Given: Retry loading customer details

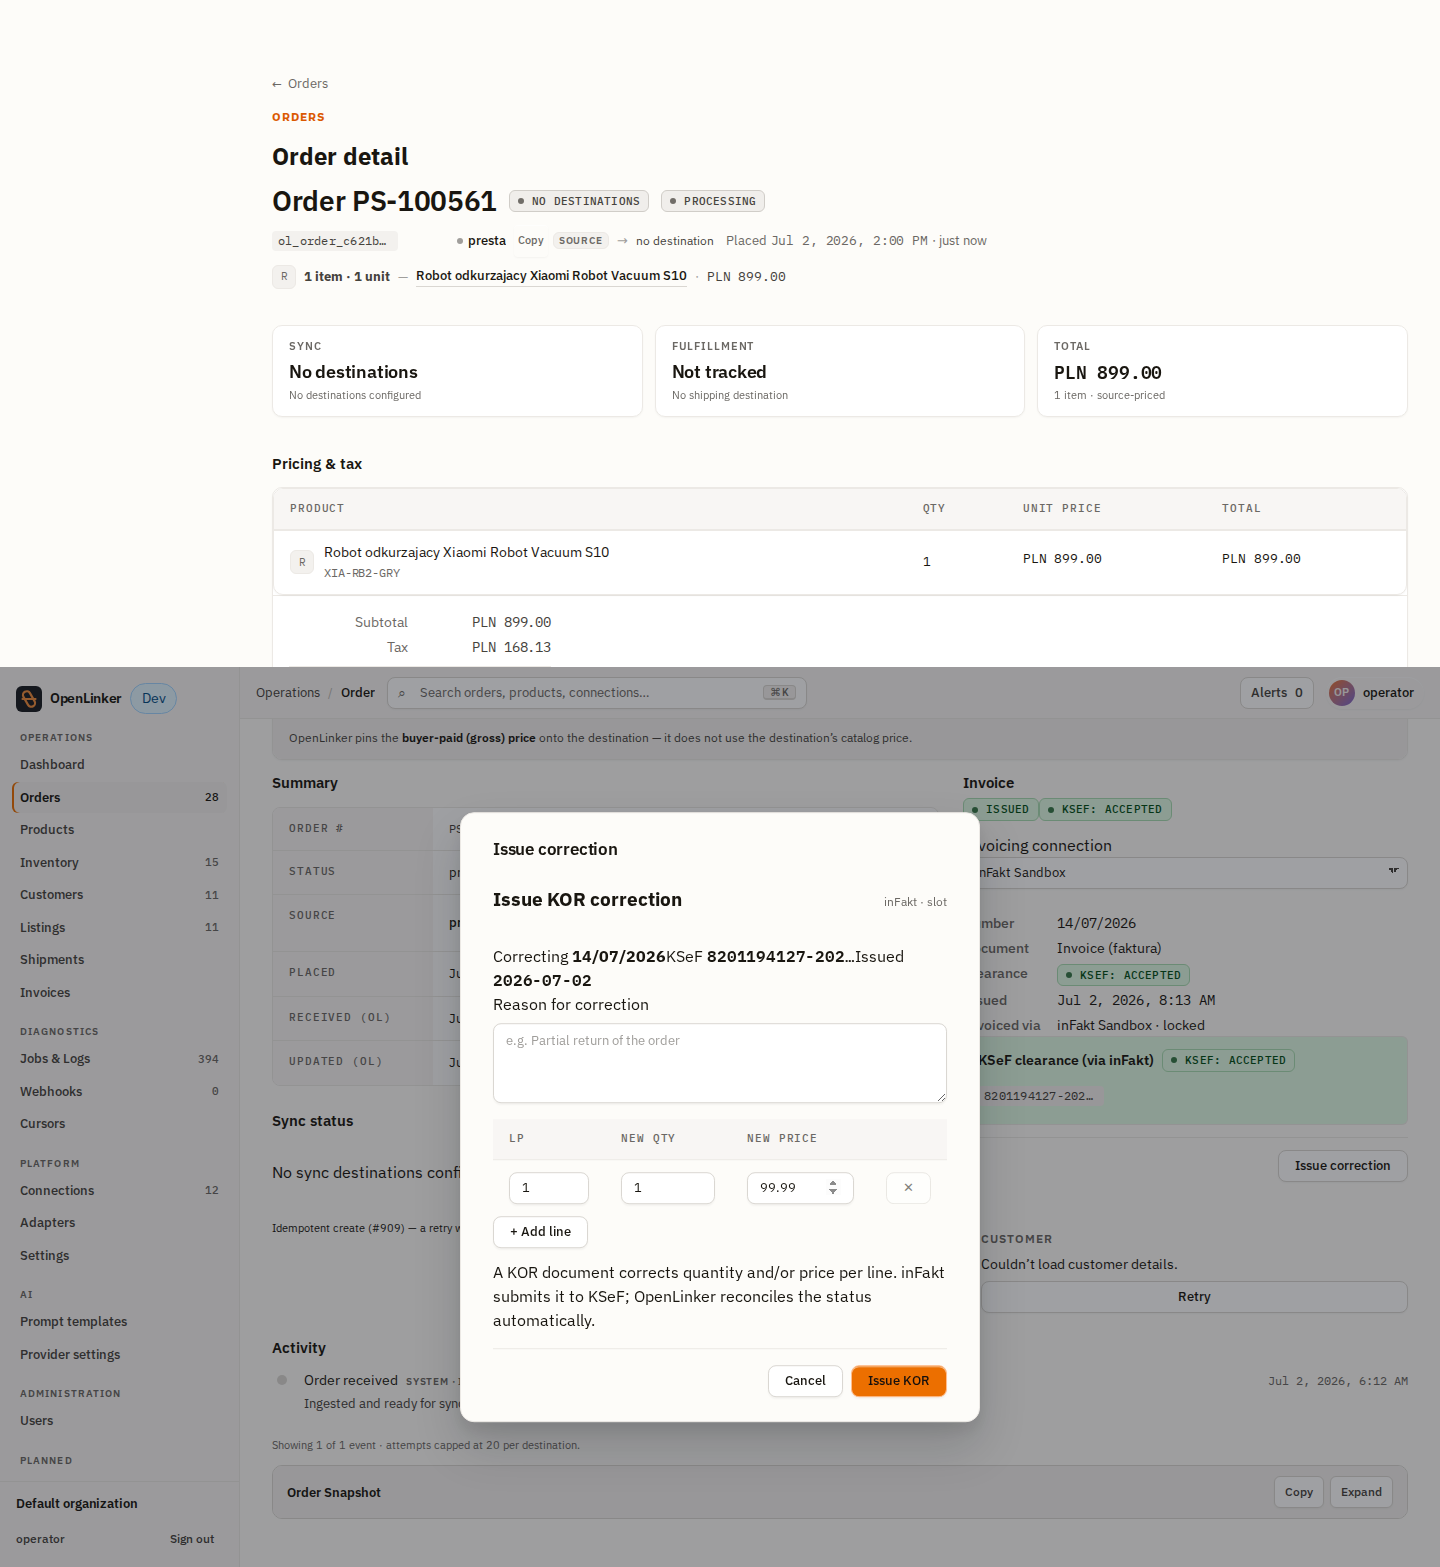Looking at the screenshot, I should tap(1194, 1297).
